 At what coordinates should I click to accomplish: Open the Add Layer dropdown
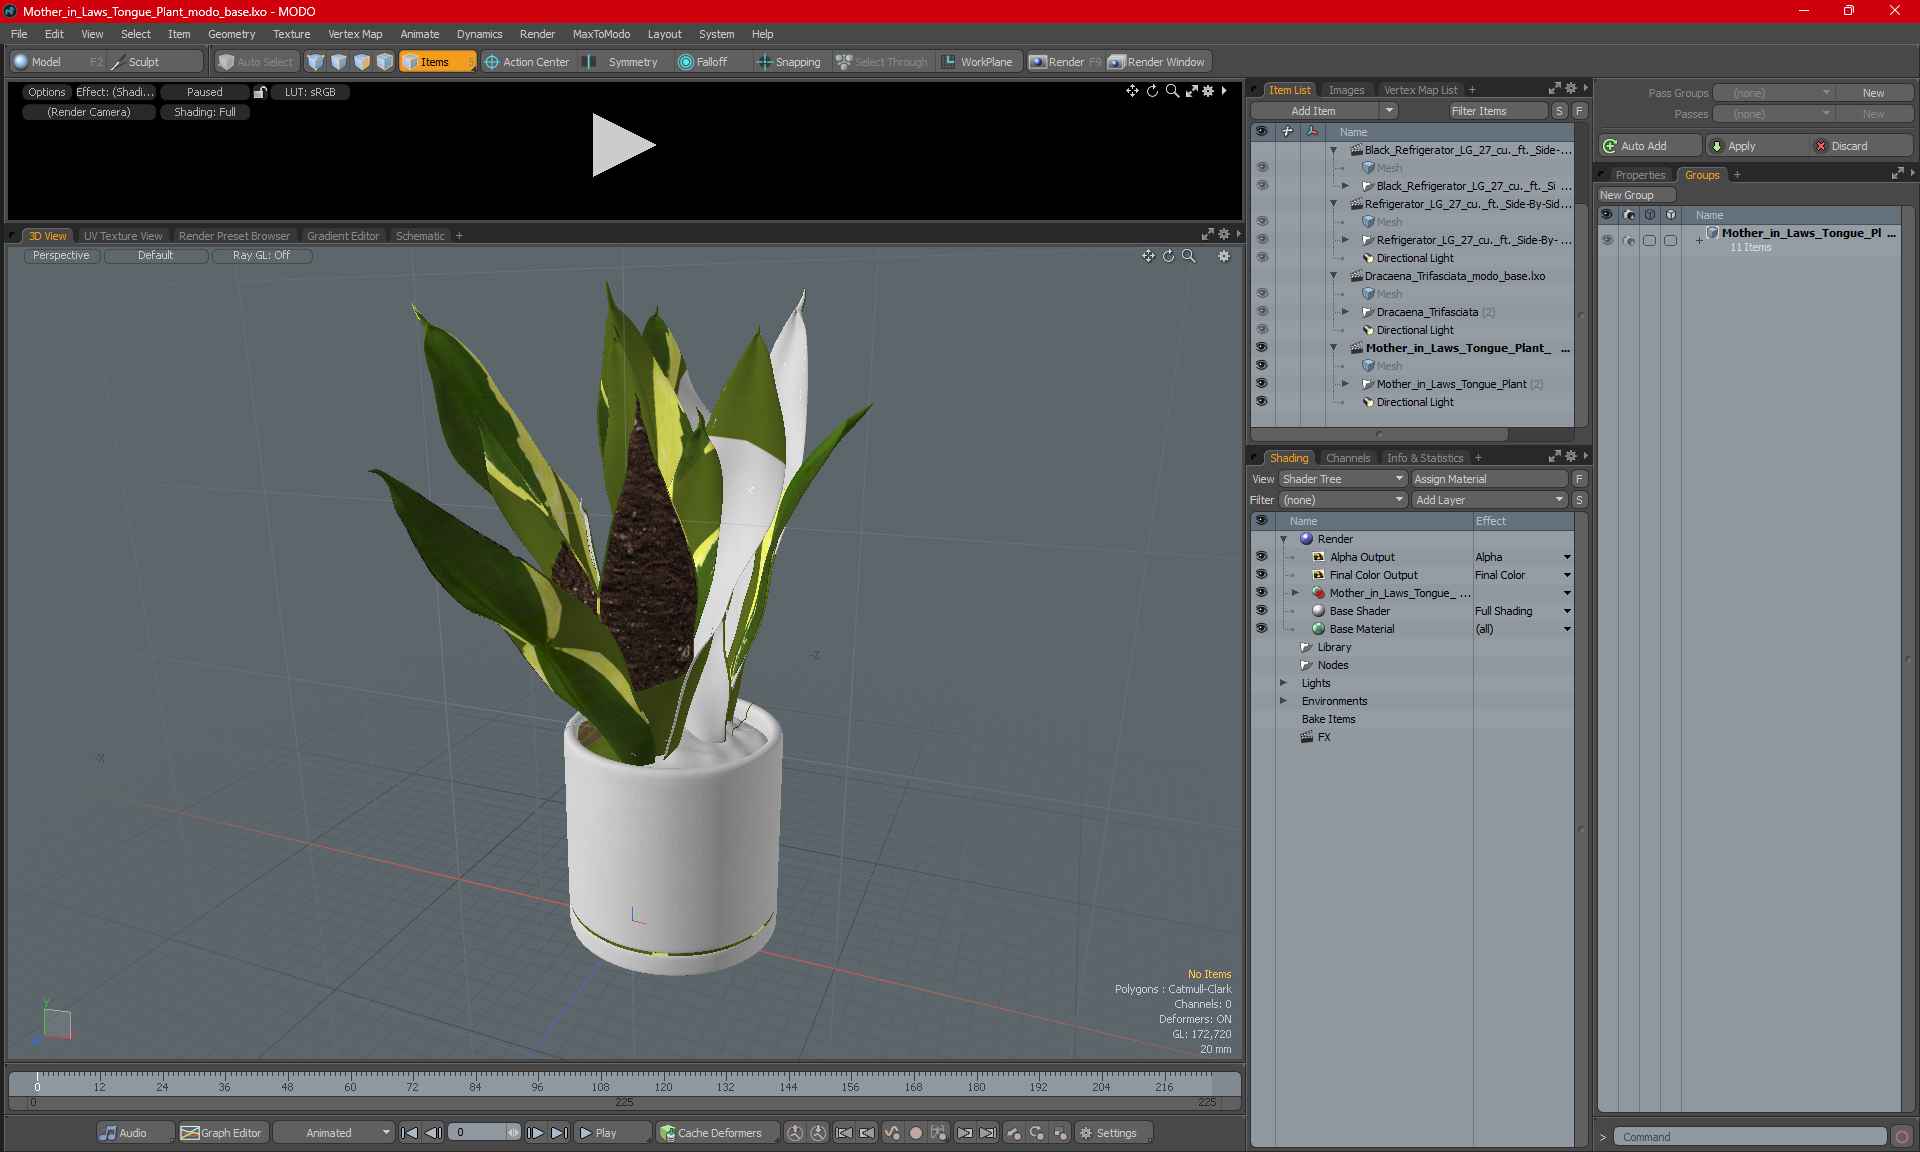(x=1488, y=500)
